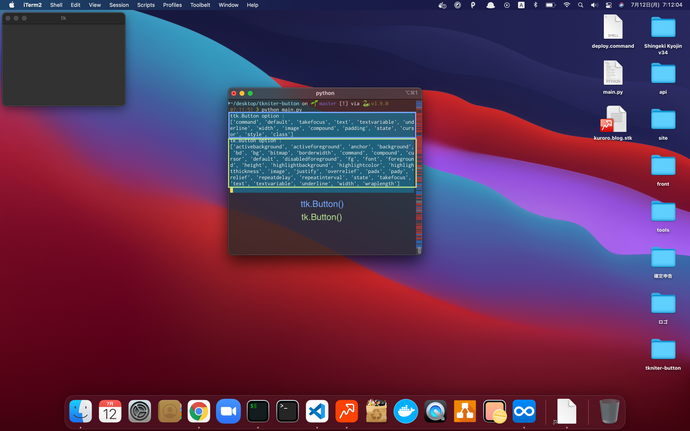
Task: Select the api folder on desktop
Action: [x=663, y=78]
